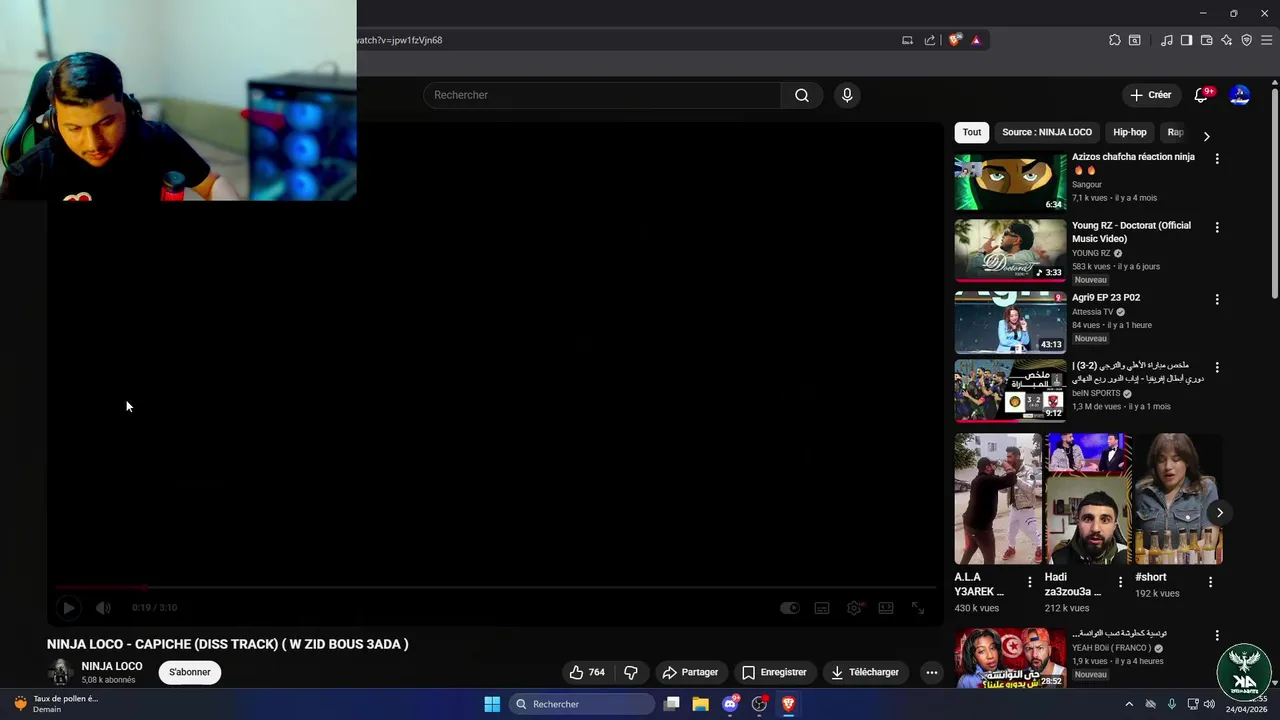Show the Brave sidebar panel
The width and height of the screenshot is (1280, 720).
1186,40
